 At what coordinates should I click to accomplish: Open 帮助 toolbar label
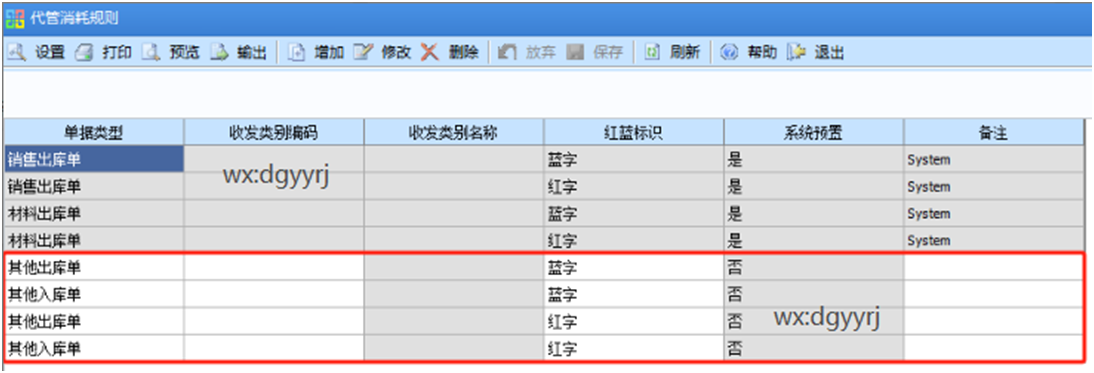[762, 52]
